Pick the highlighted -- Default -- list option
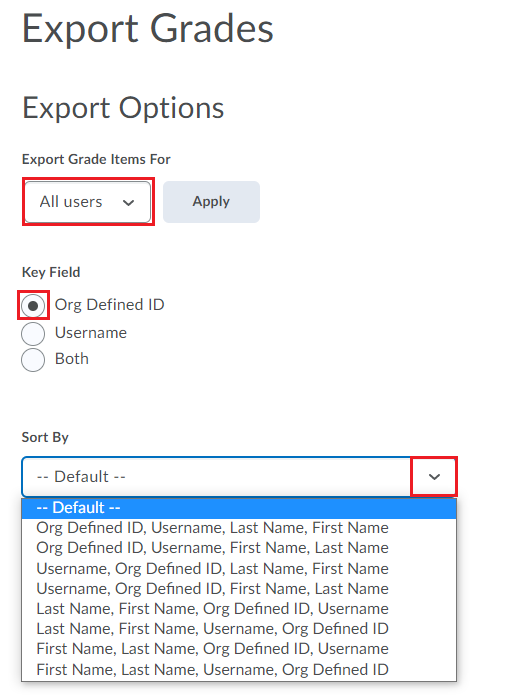 [x=239, y=508]
